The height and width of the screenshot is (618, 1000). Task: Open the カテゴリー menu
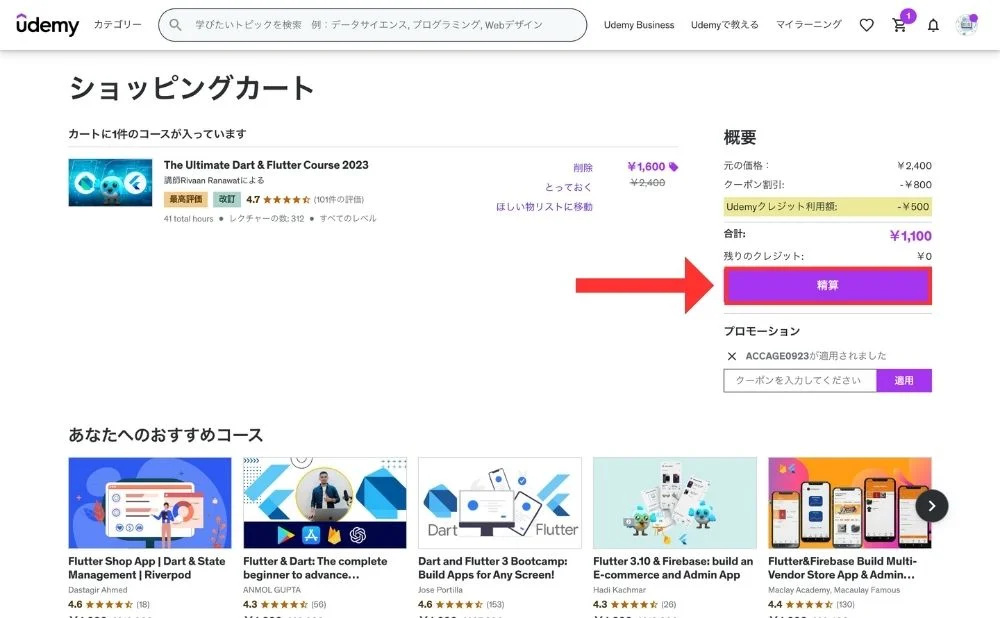point(117,25)
